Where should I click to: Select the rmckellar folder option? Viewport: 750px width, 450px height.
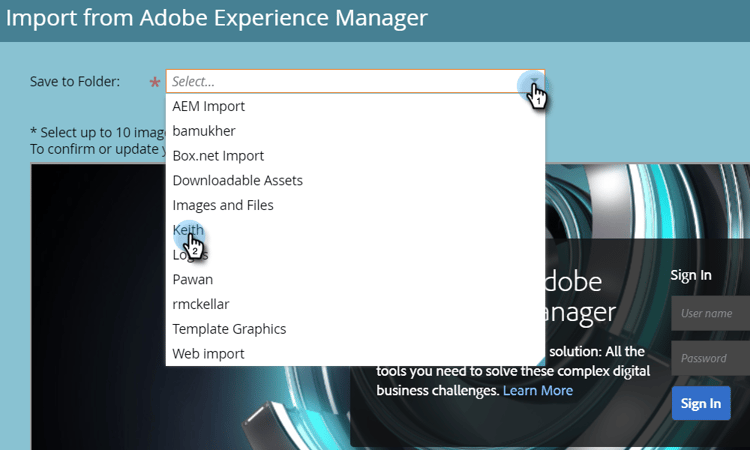[x=355, y=305]
